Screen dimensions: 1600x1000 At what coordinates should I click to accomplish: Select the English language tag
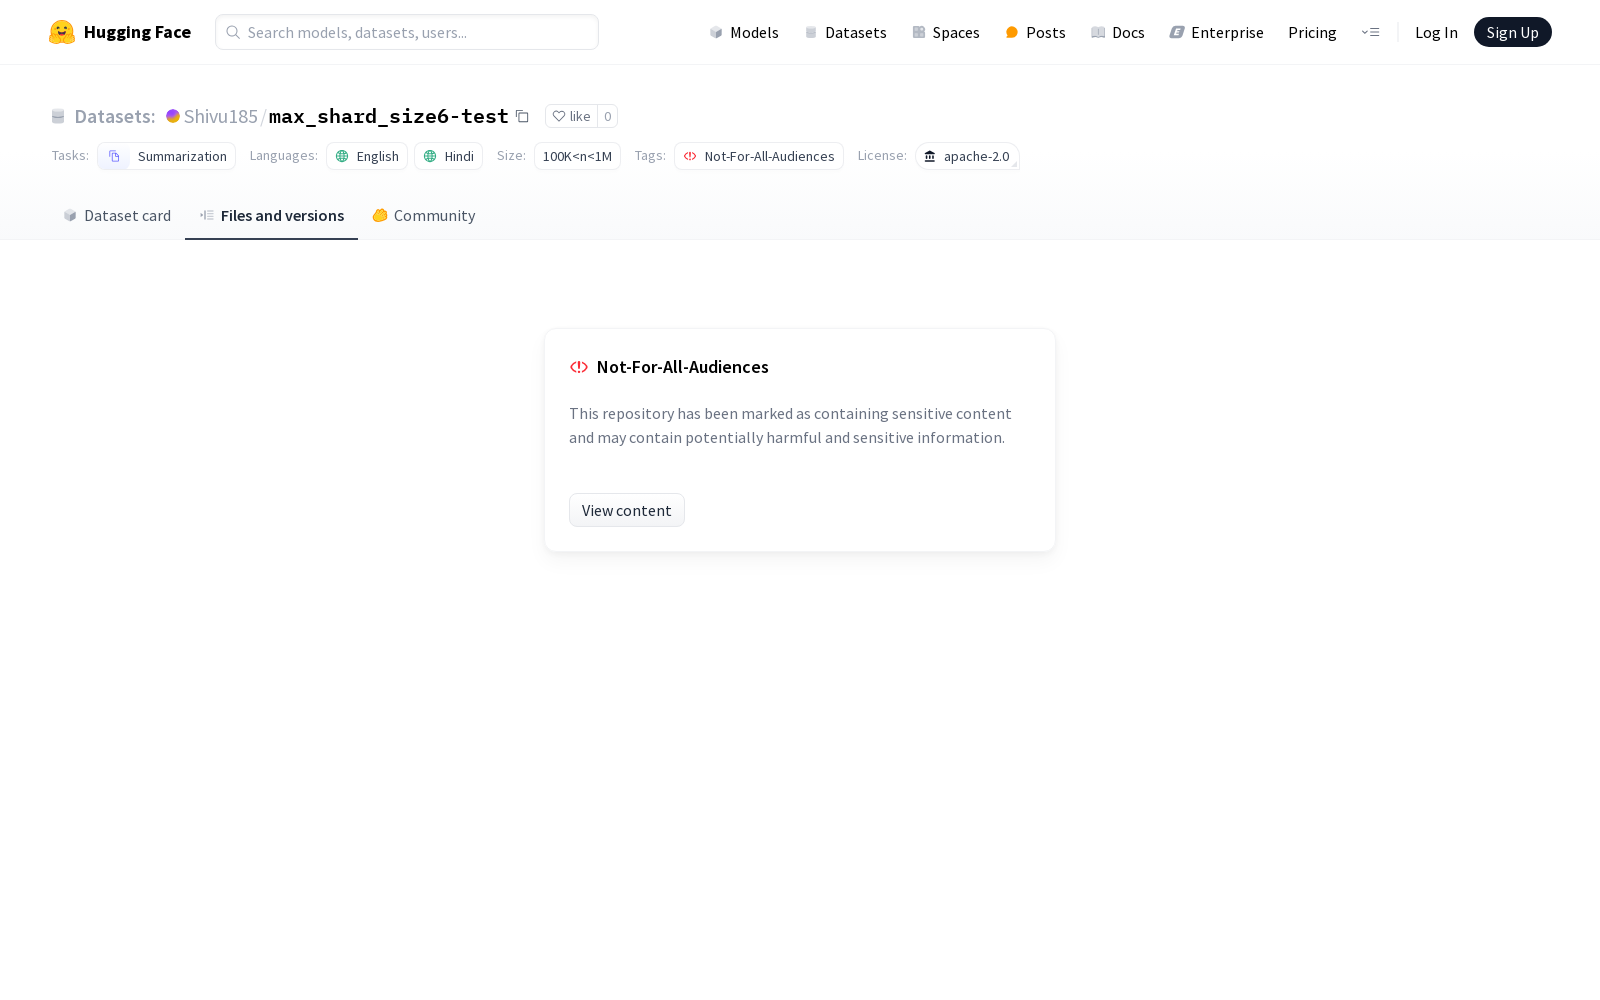click(x=367, y=156)
